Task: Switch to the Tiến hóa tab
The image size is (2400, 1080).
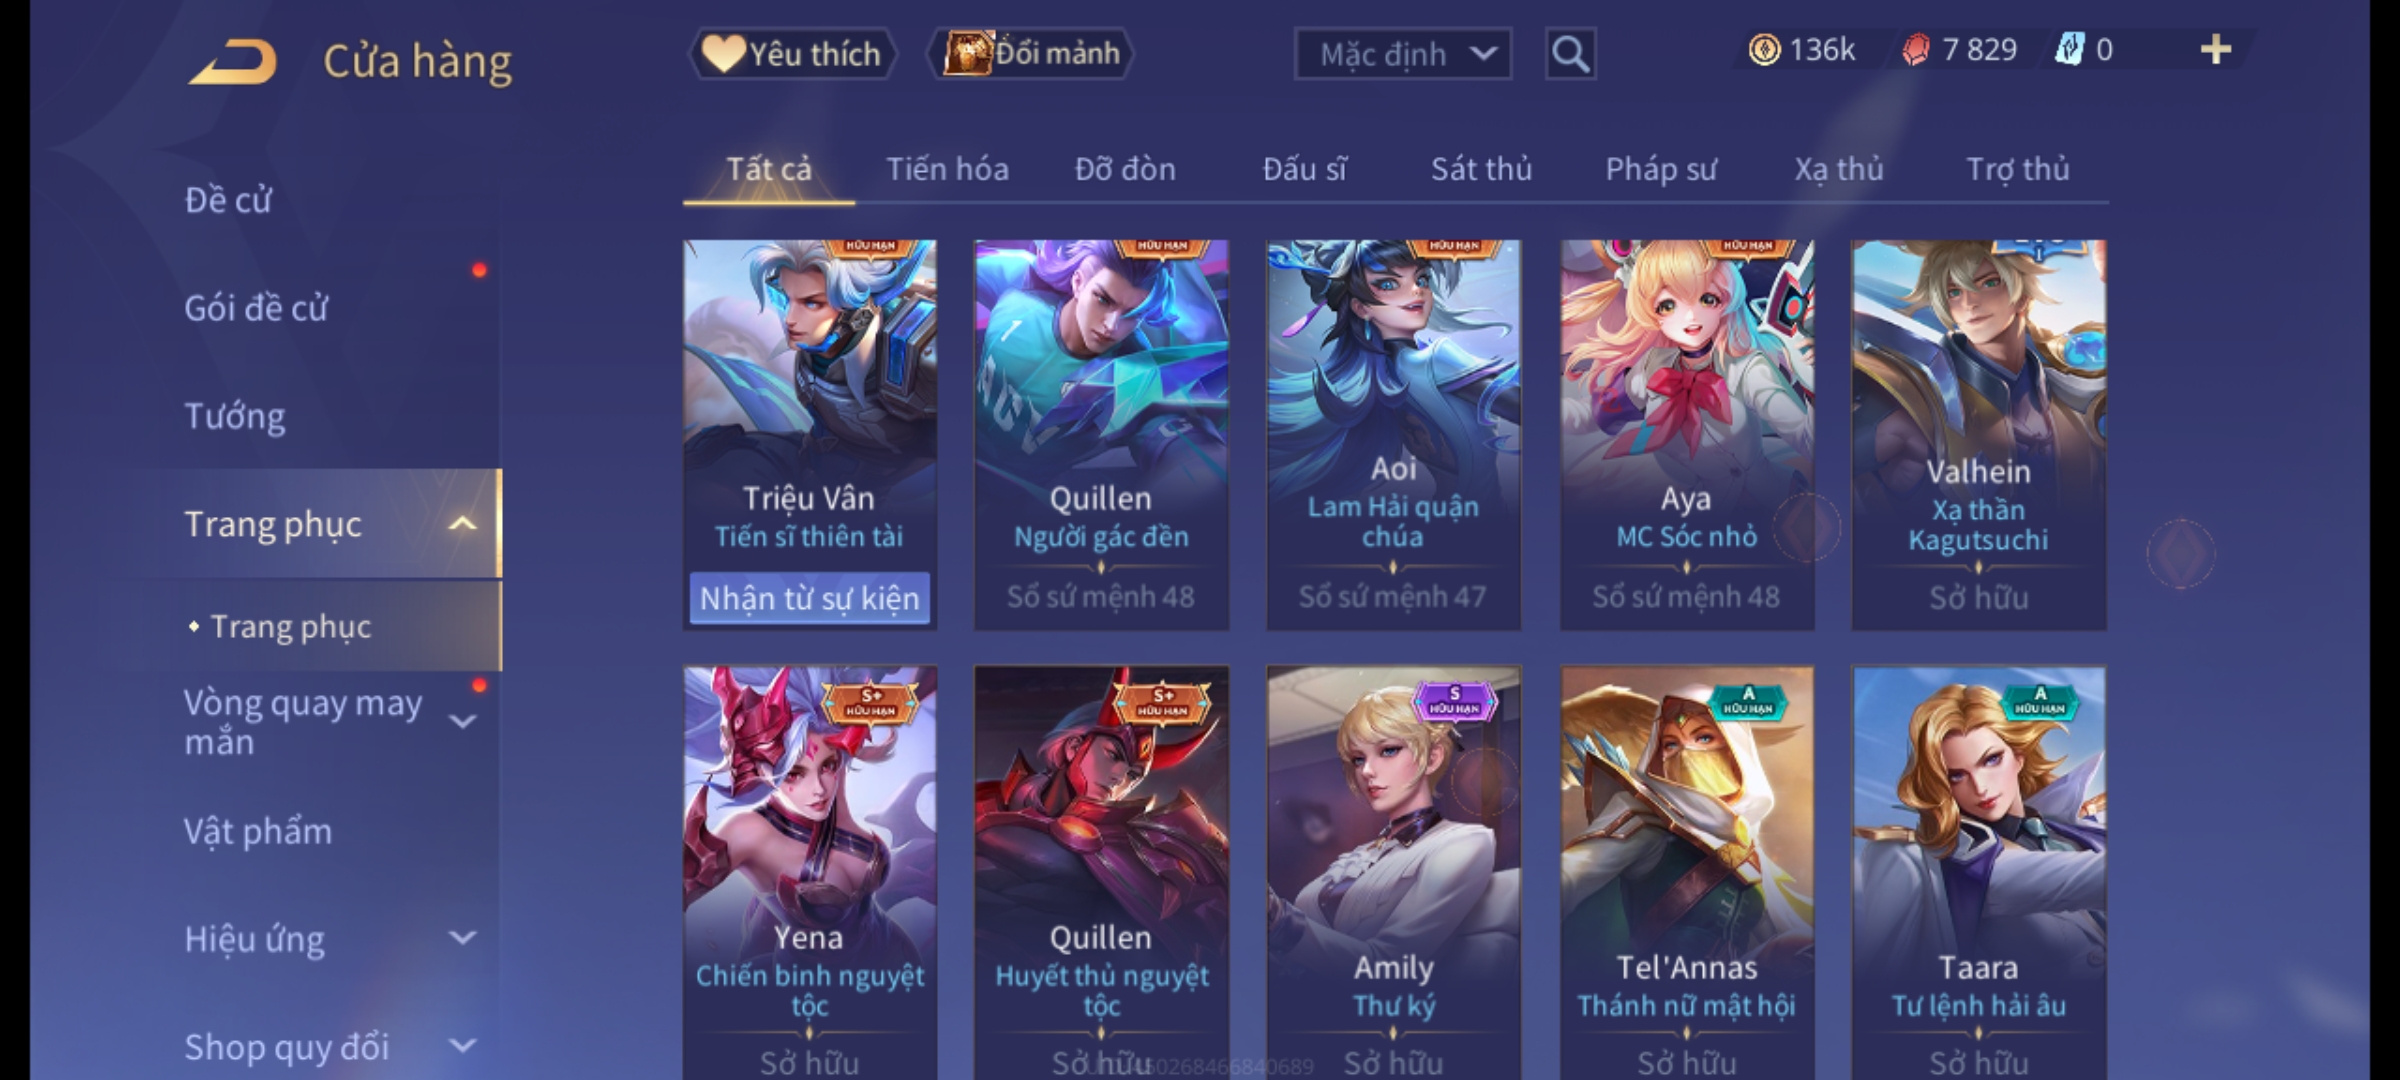Action: tap(947, 169)
